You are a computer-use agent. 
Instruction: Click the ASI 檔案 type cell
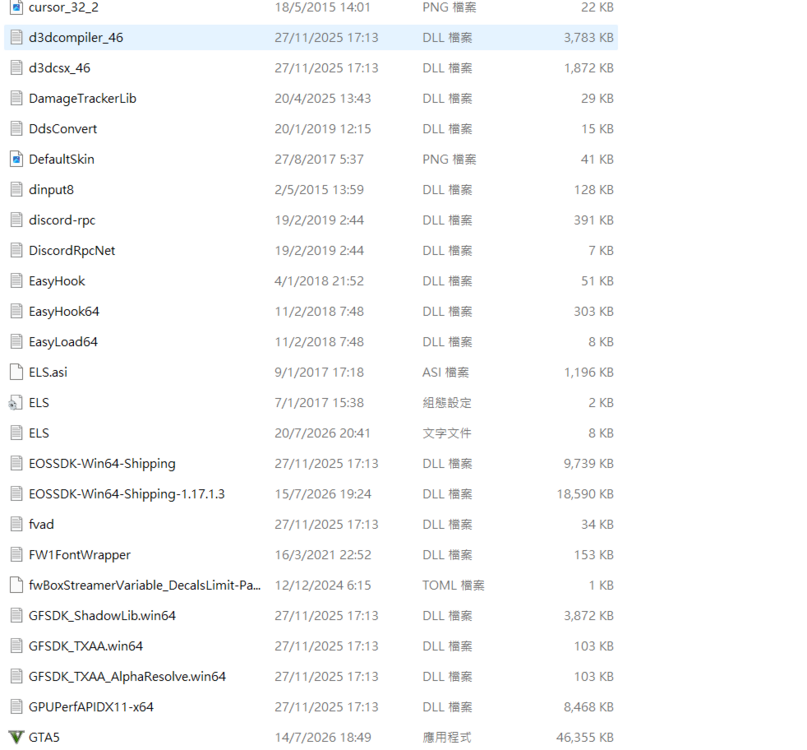click(x=446, y=372)
